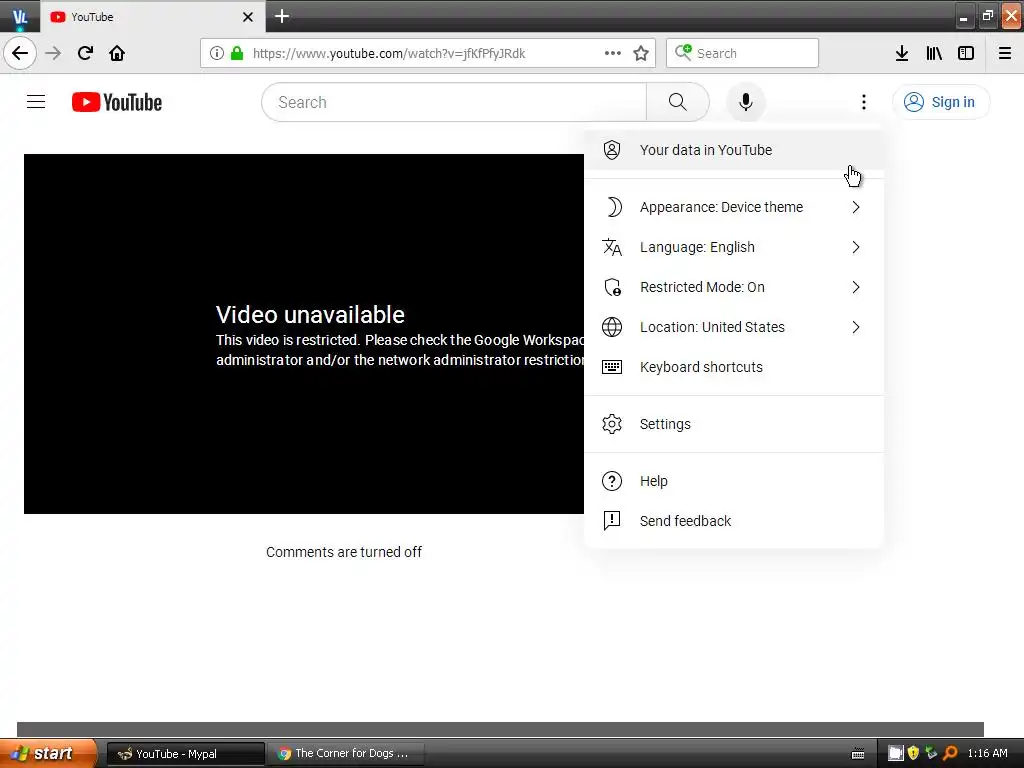Image resolution: width=1024 pixels, height=768 pixels.
Task: Close the YouTube three-dot settings menu
Action: [864, 102]
